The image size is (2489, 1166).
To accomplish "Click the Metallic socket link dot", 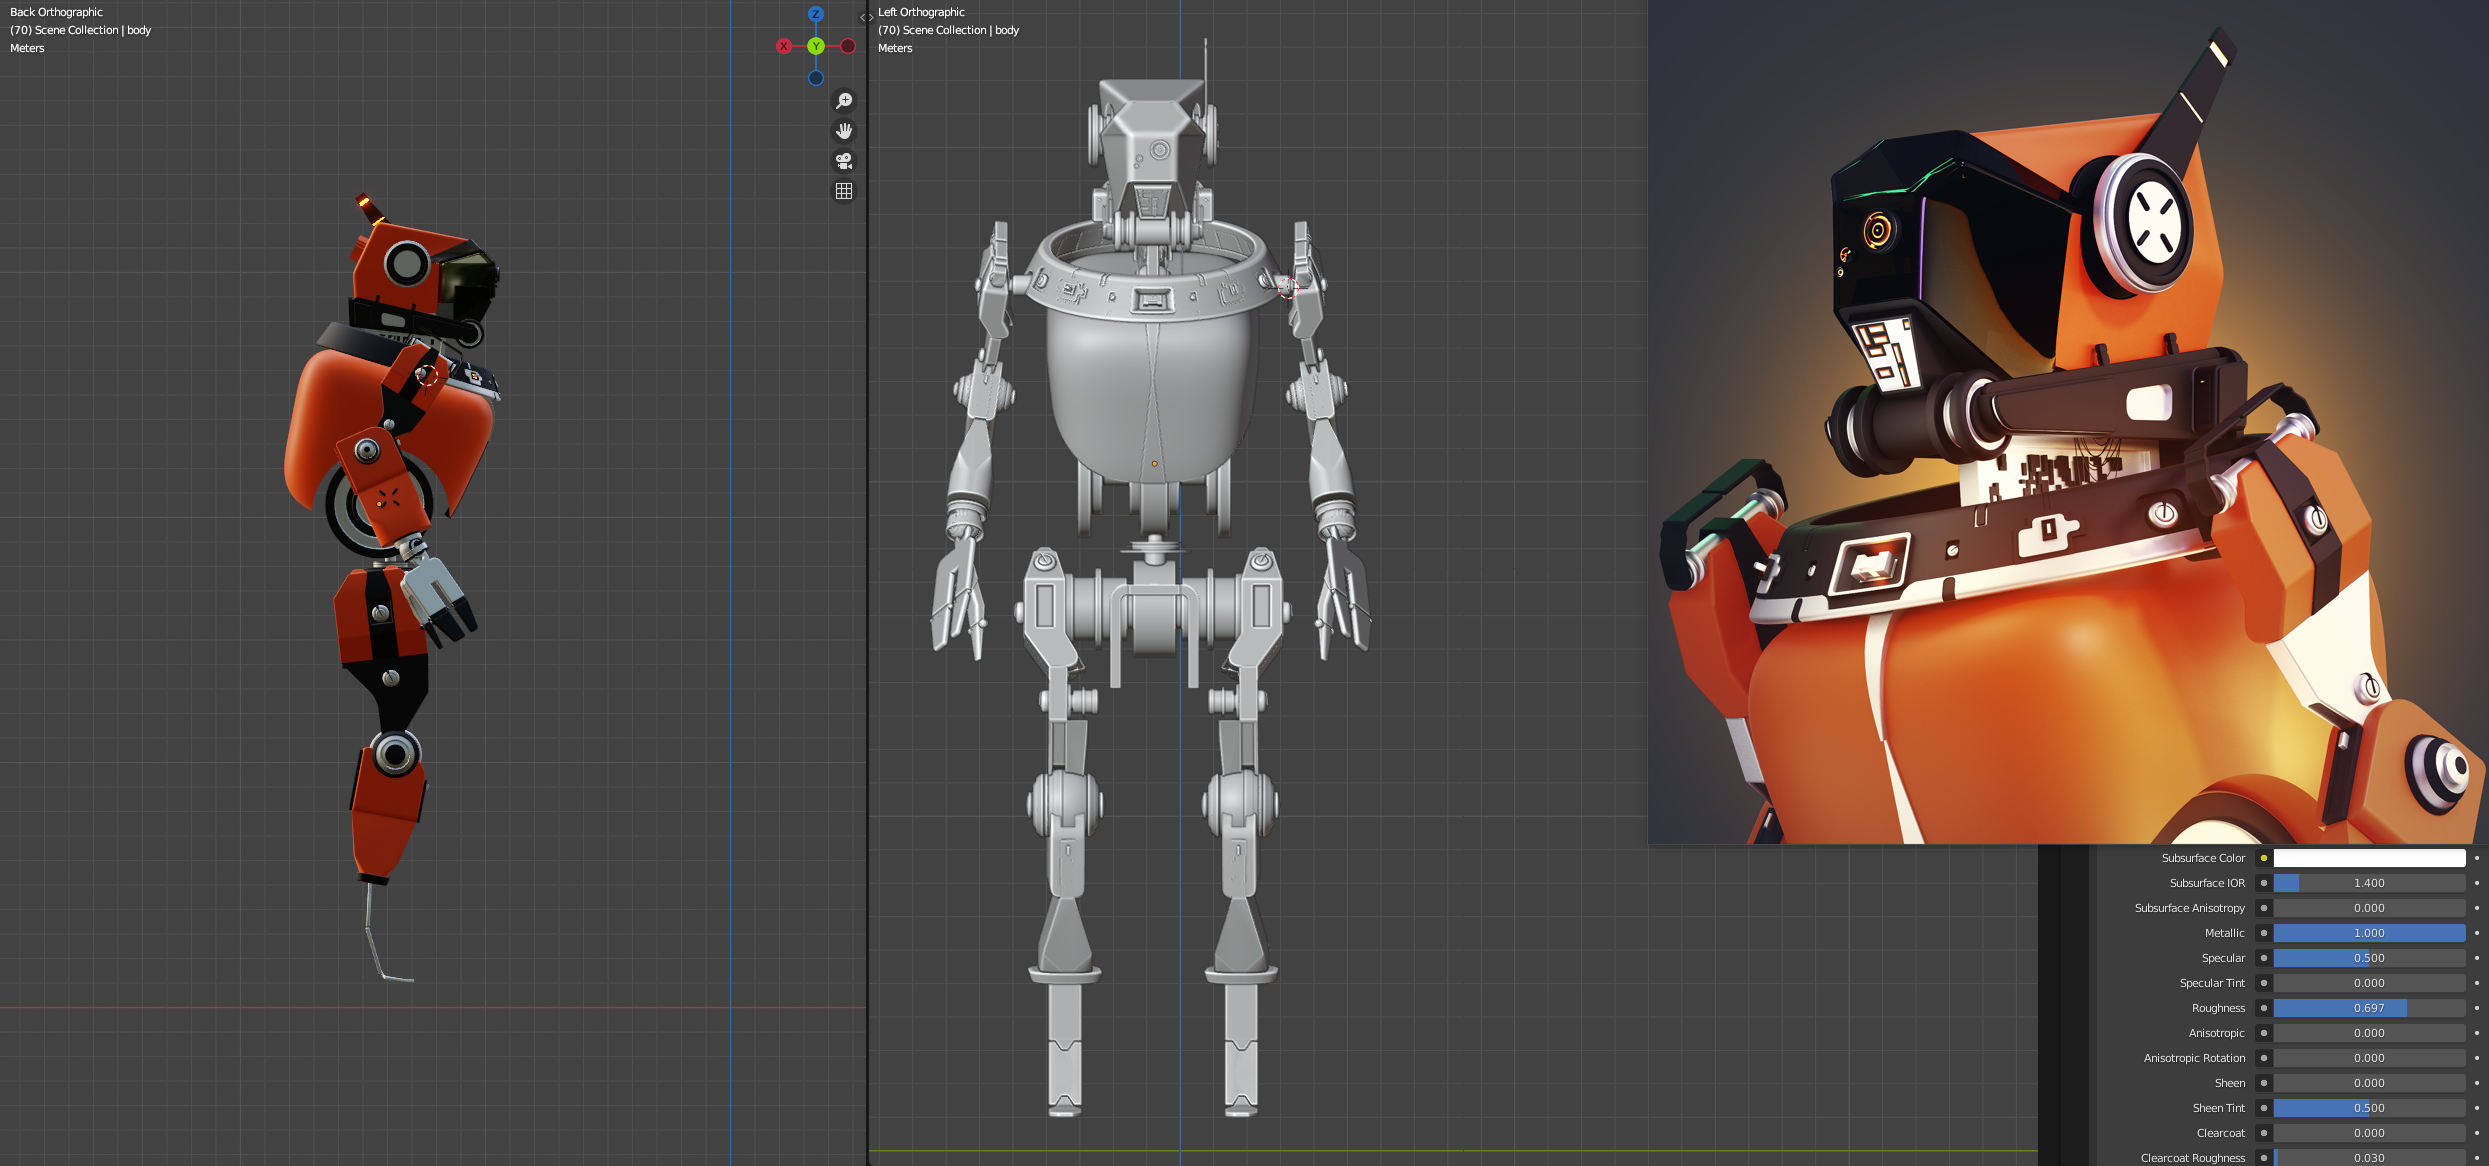I will click(2263, 933).
